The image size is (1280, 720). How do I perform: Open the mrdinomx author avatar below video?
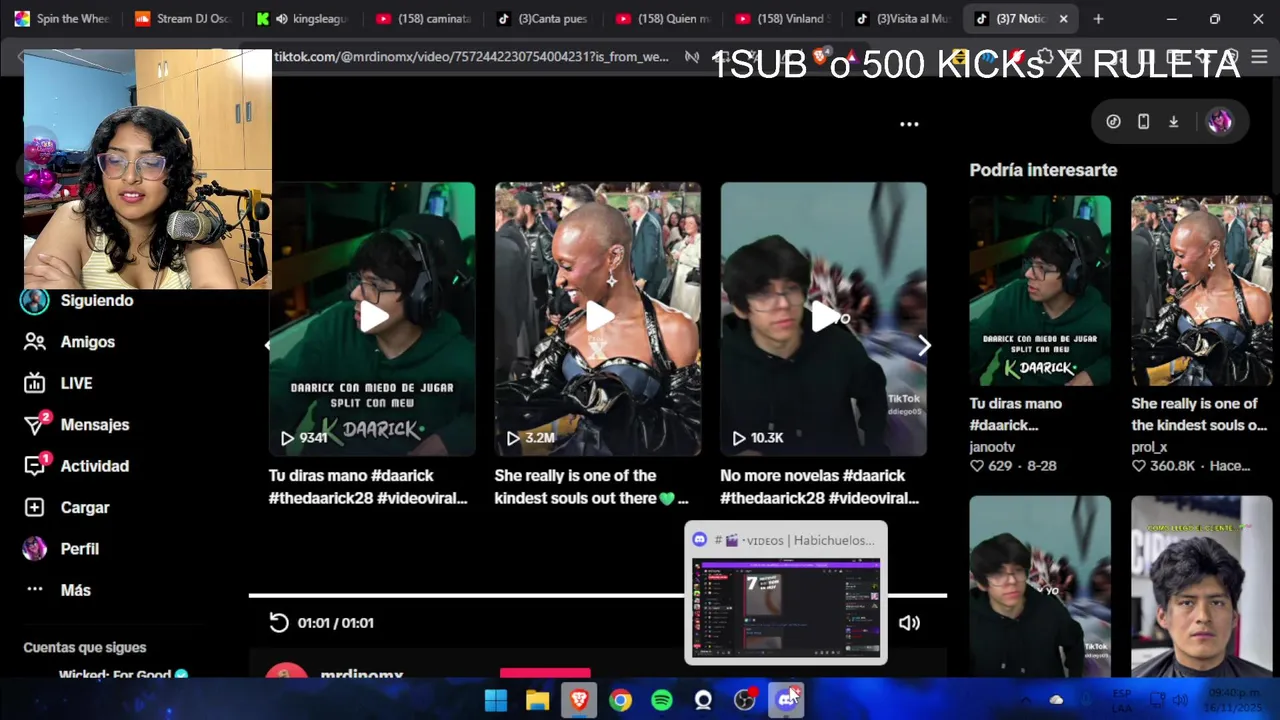click(x=286, y=670)
